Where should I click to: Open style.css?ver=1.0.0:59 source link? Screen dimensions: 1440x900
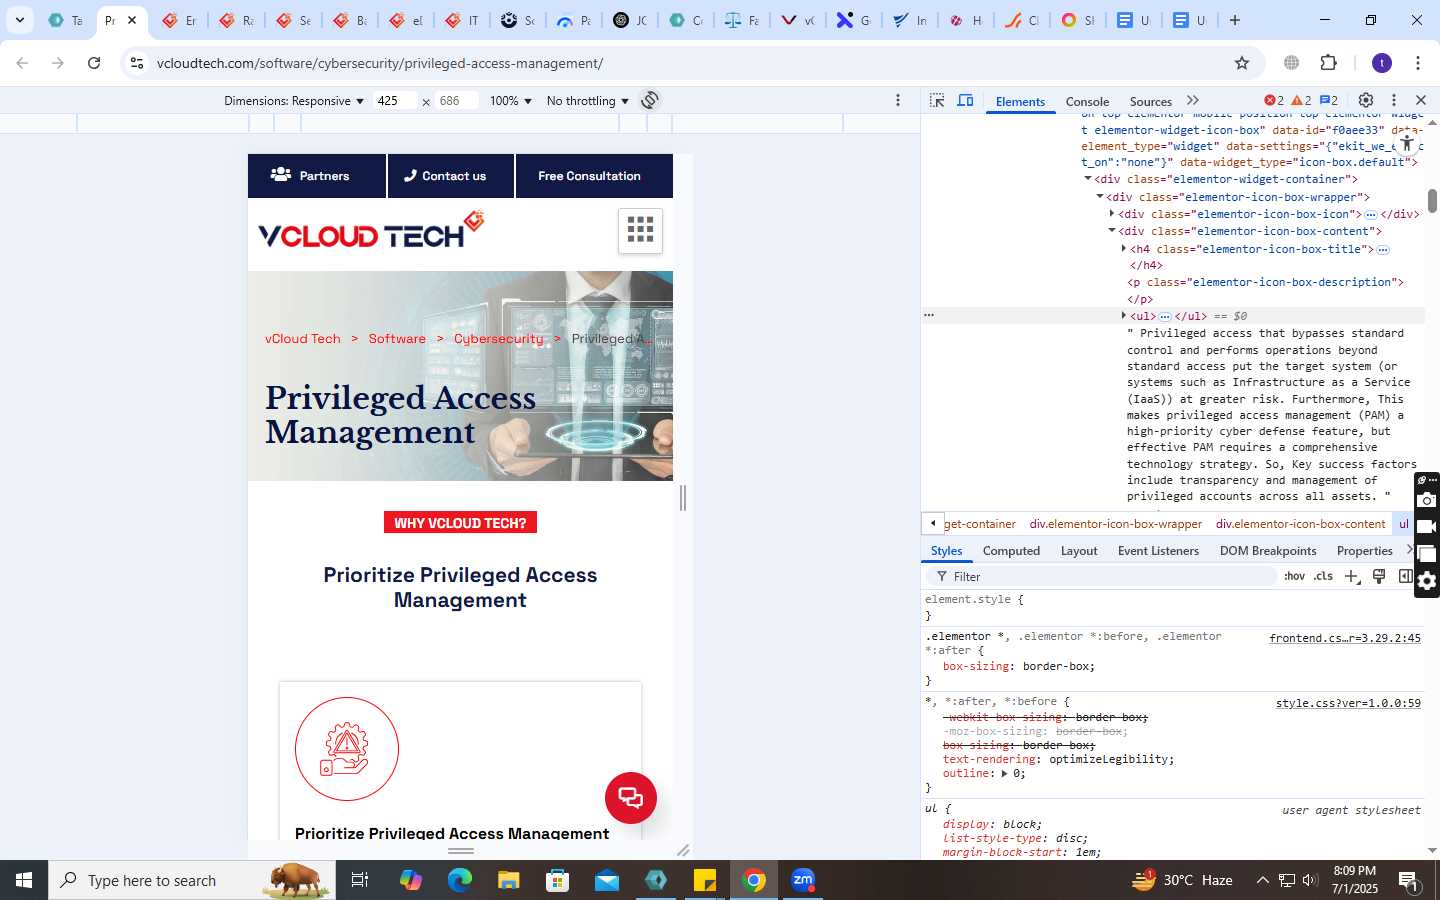[x=1348, y=703]
